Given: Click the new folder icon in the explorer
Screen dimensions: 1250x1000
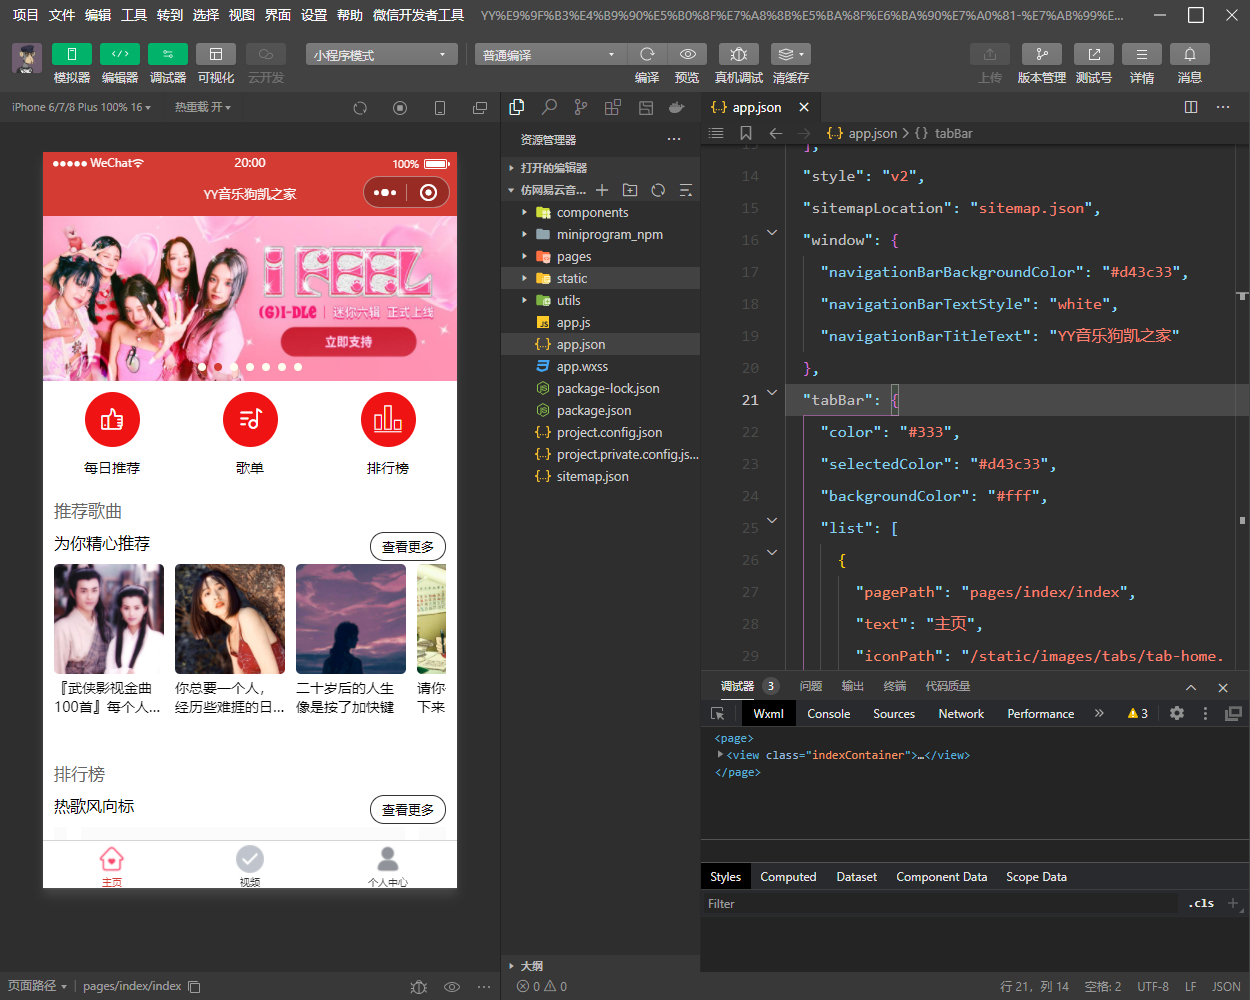Looking at the screenshot, I should 630,190.
